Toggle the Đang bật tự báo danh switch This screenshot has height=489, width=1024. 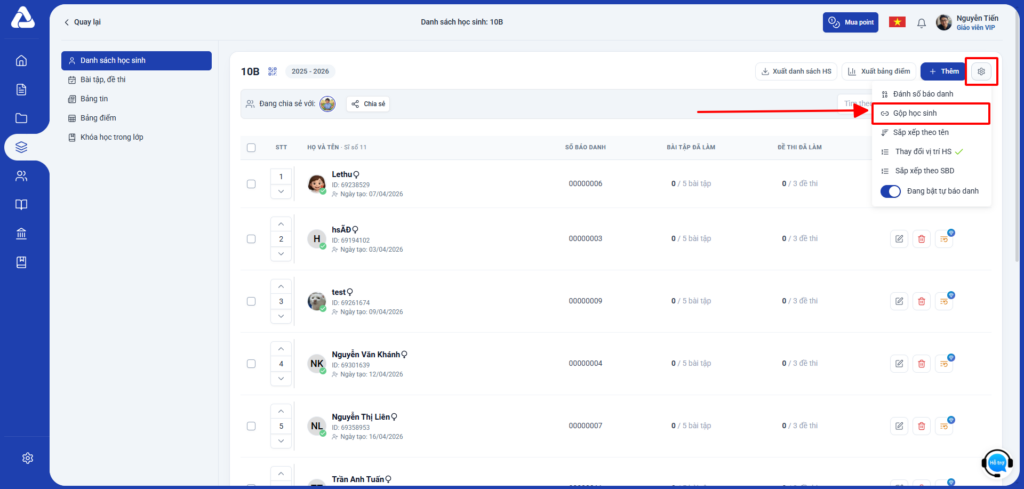point(891,191)
